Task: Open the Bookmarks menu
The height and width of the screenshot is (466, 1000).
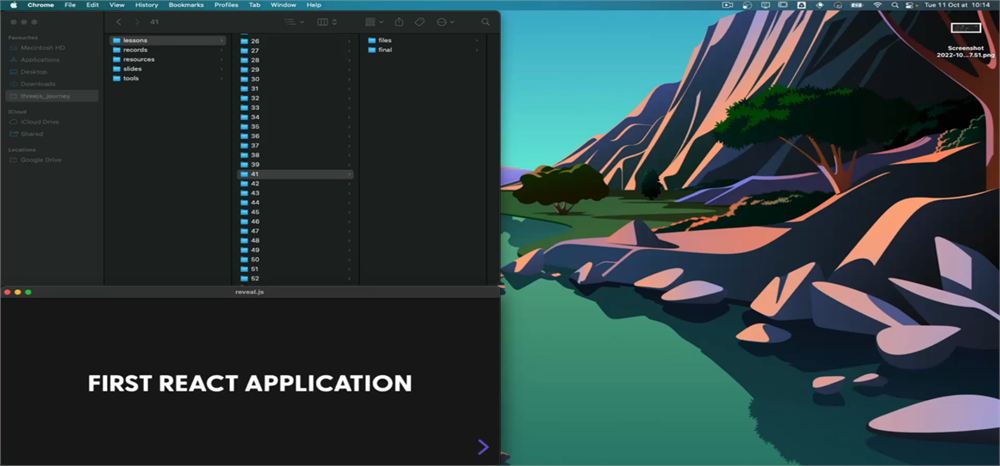Action: point(186,4)
